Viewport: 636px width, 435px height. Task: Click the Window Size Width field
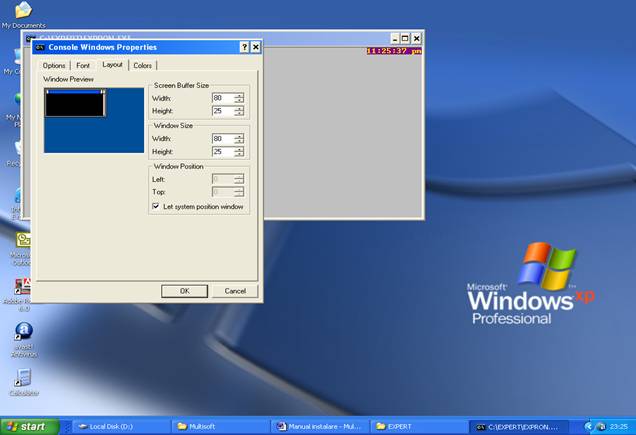click(x=223, y=139)
